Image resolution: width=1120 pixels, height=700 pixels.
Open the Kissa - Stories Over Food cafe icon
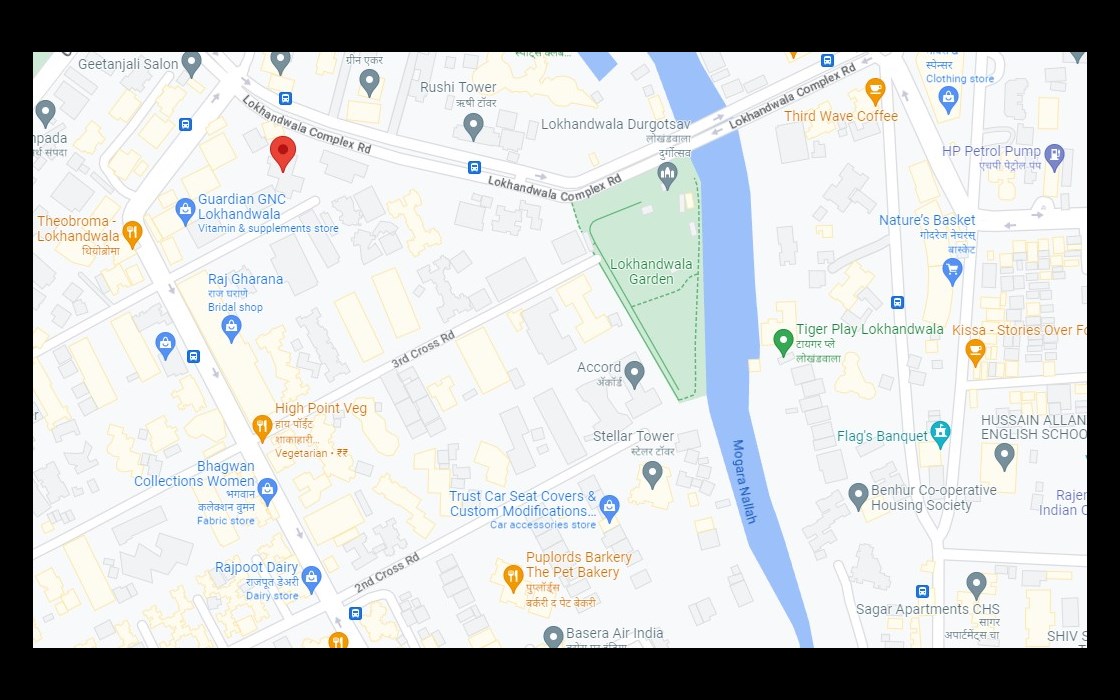pos(975,351)
